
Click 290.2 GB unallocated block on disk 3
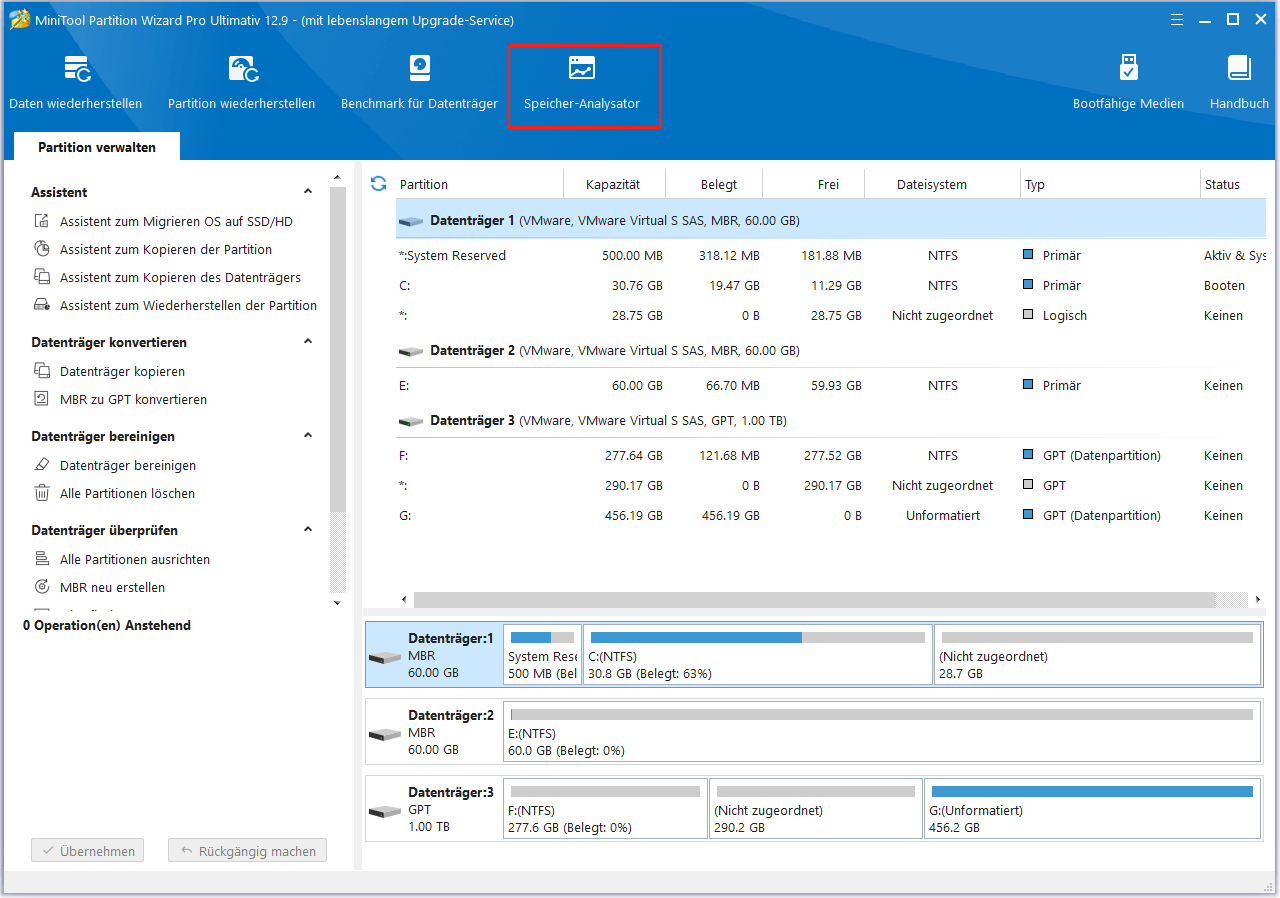[x=816, y=808]
